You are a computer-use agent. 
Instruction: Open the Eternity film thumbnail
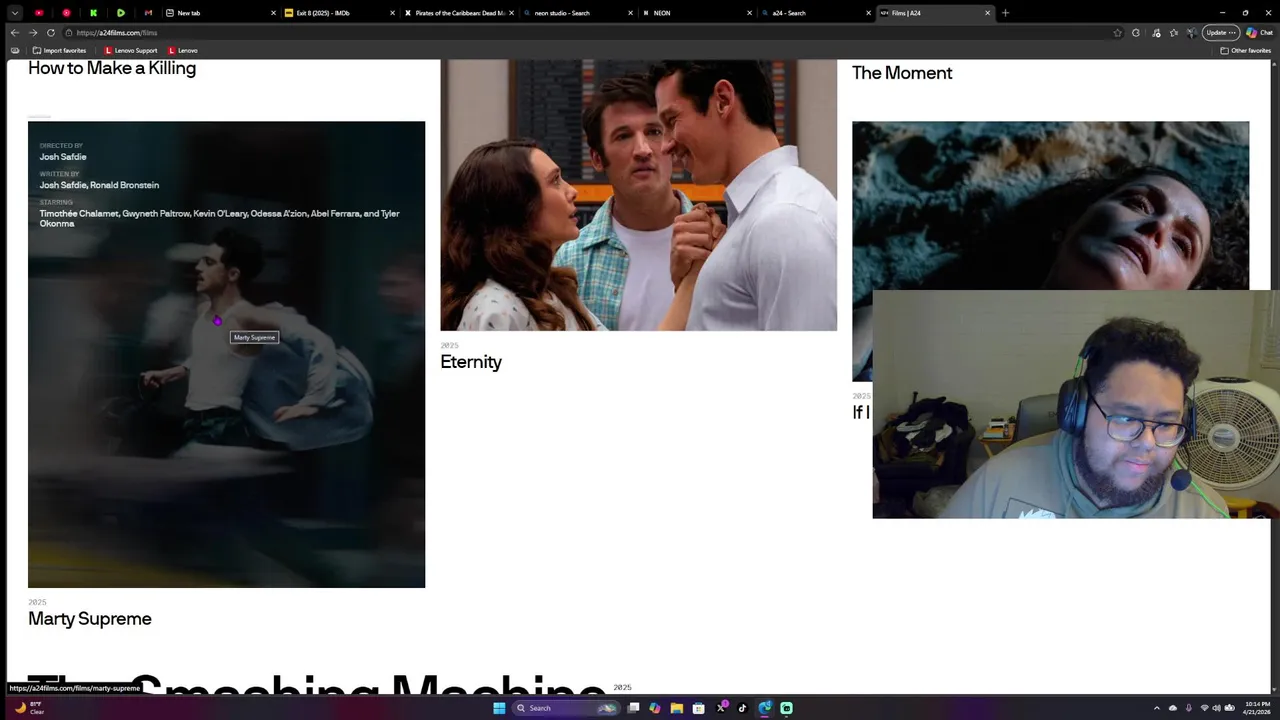point(638,195)
